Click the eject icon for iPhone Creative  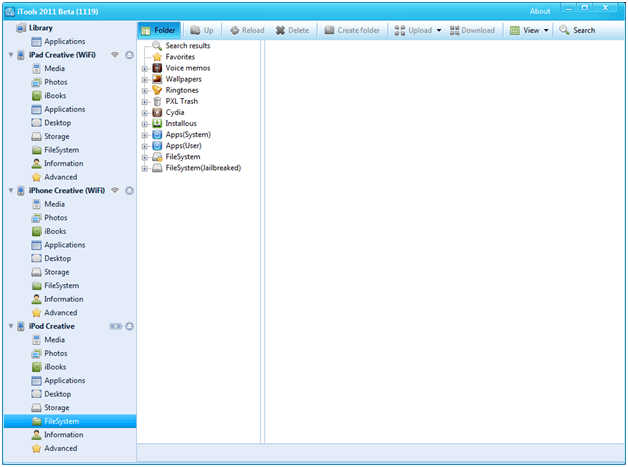click(129, 191)
